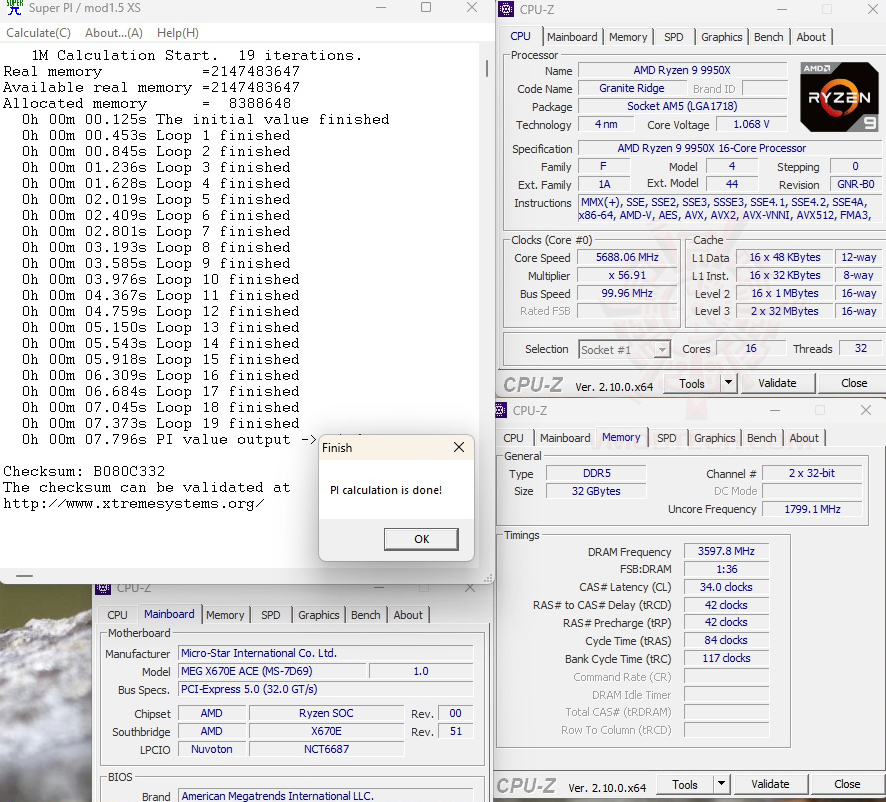886x802 pixels.
Task: Click the Core Speed value 5688.06 MHz
Action: click(627, 258)
